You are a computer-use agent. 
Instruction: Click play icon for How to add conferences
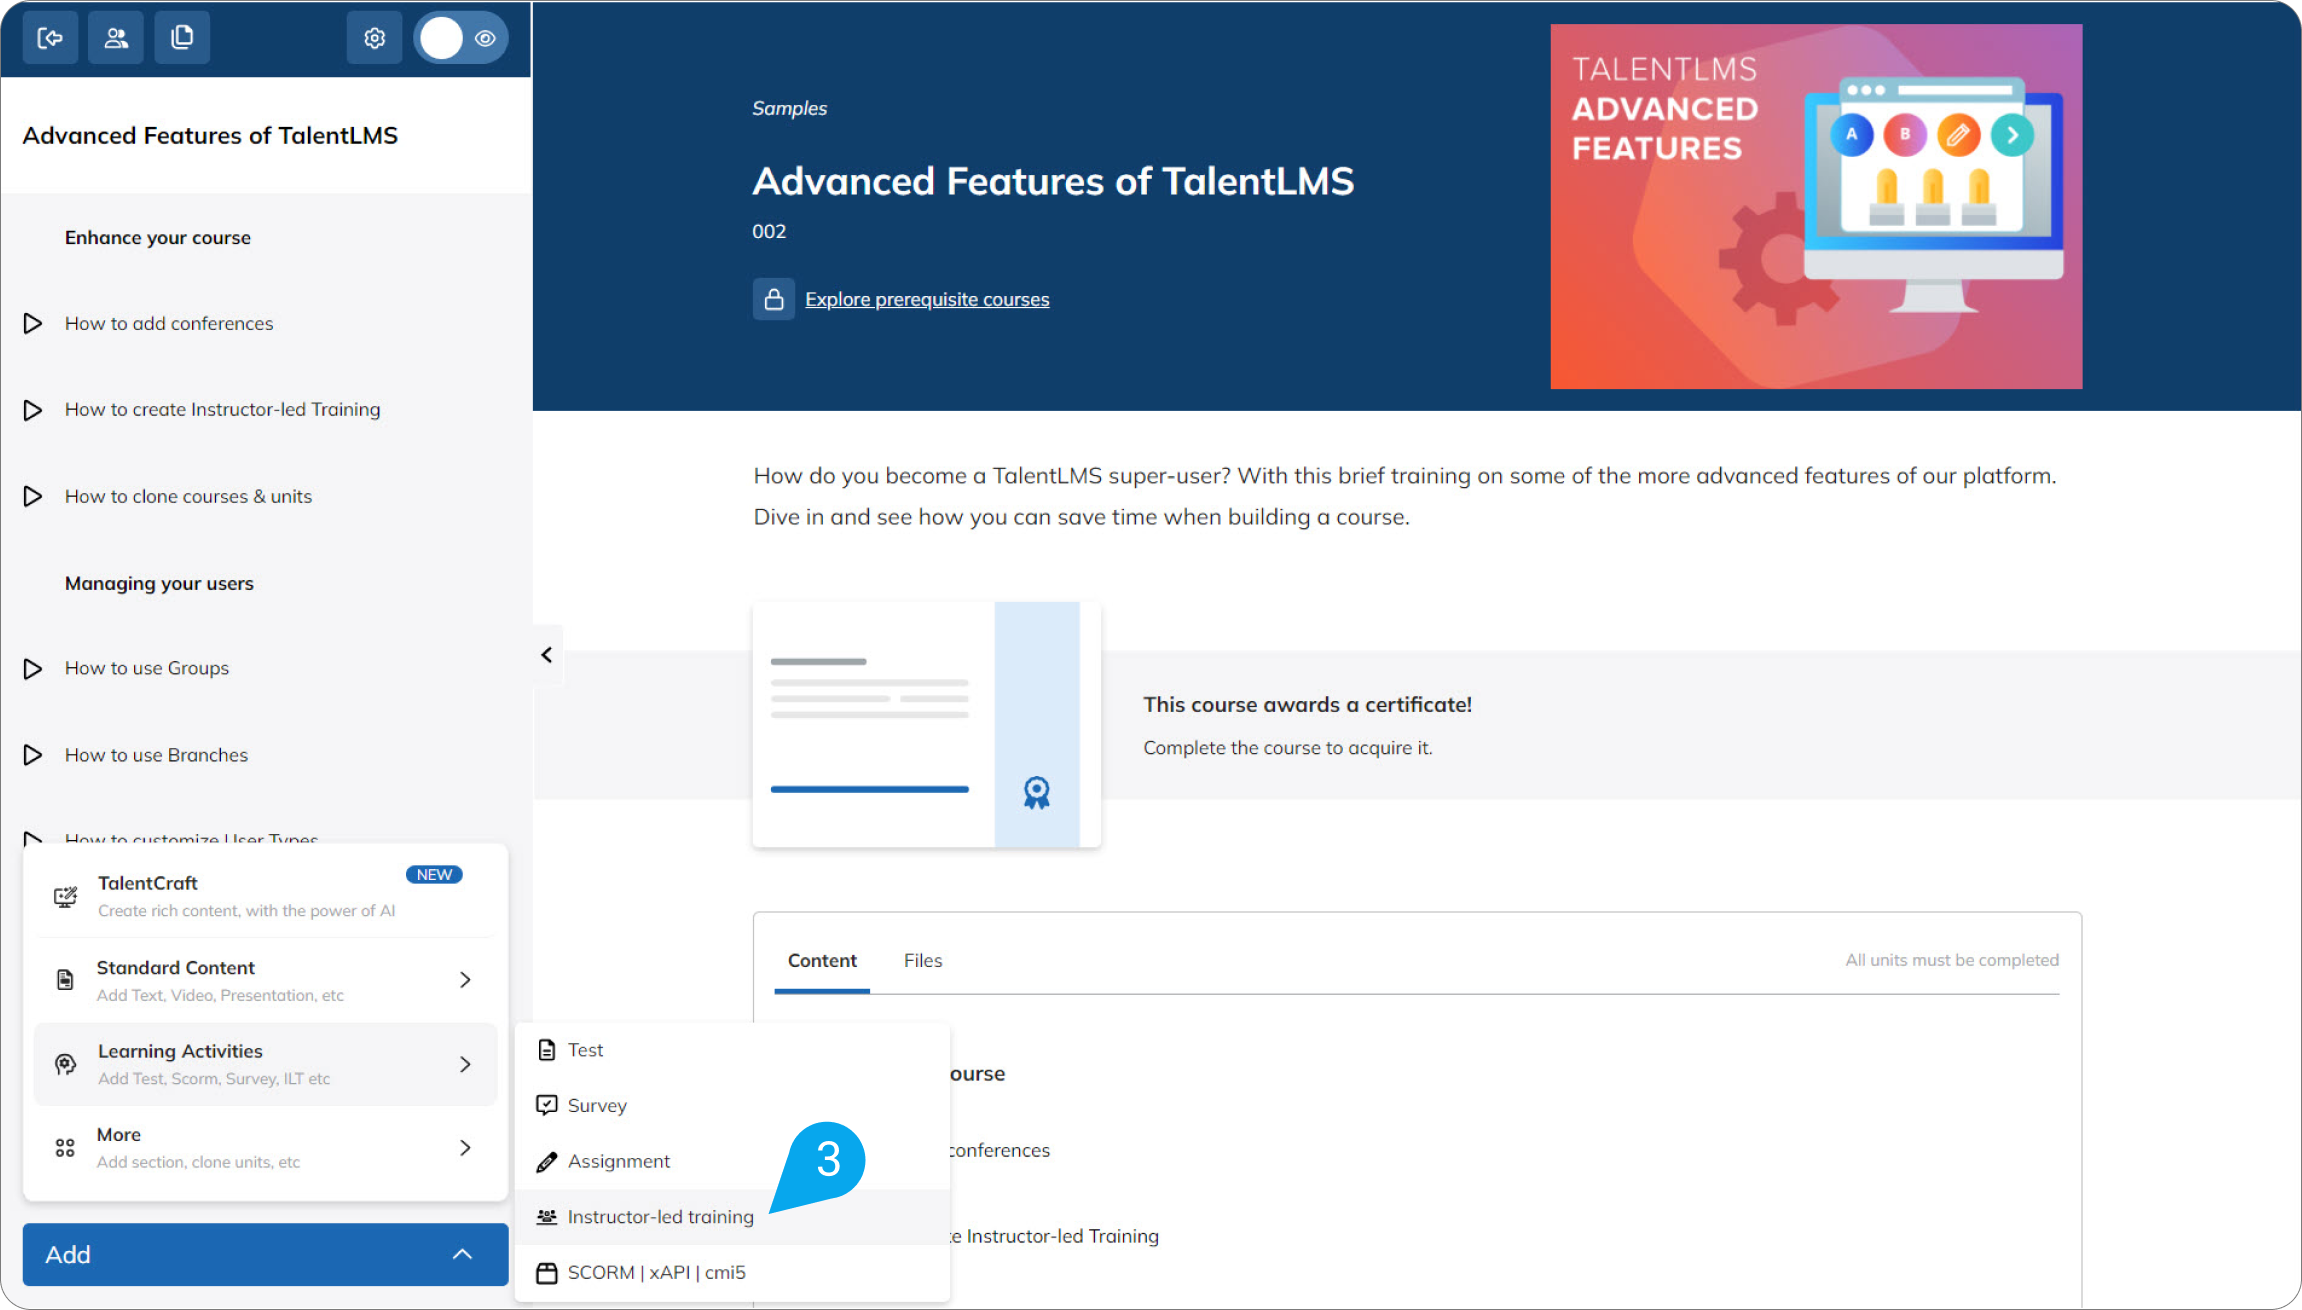pos(32,323)
